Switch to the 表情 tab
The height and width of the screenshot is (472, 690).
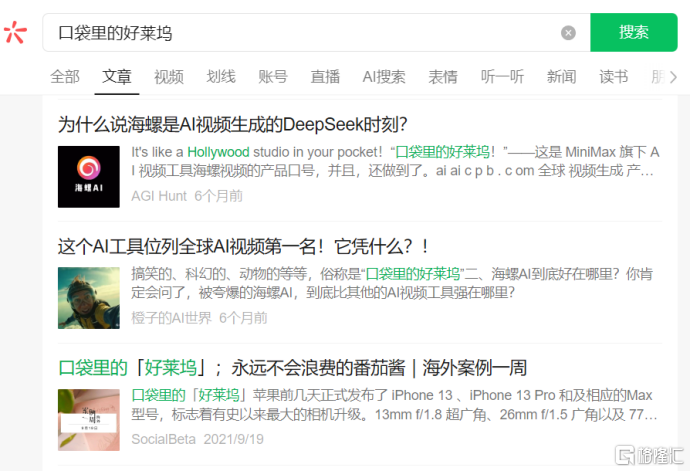point(443,77)
